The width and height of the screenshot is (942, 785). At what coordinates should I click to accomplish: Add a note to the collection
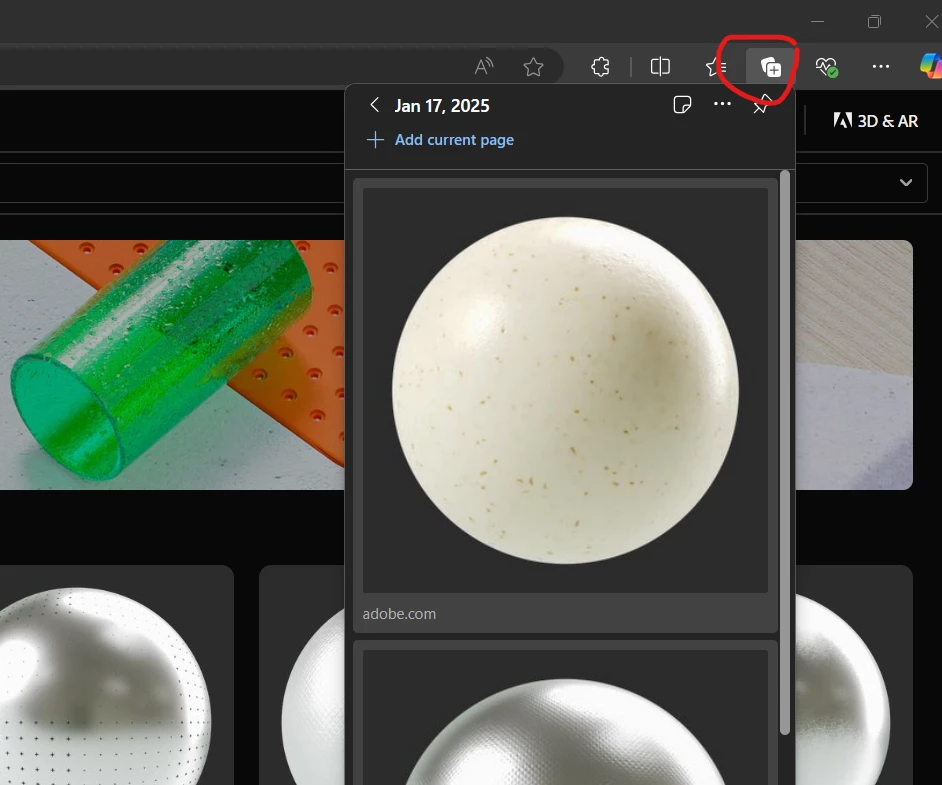(682, 105)
